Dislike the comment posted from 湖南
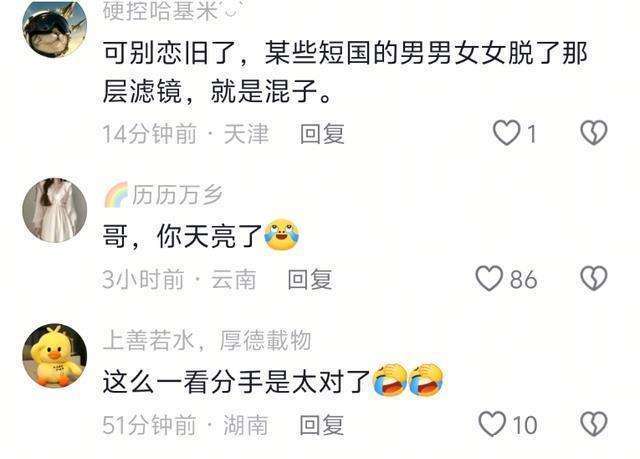640x459 pixels. [594, 424]
